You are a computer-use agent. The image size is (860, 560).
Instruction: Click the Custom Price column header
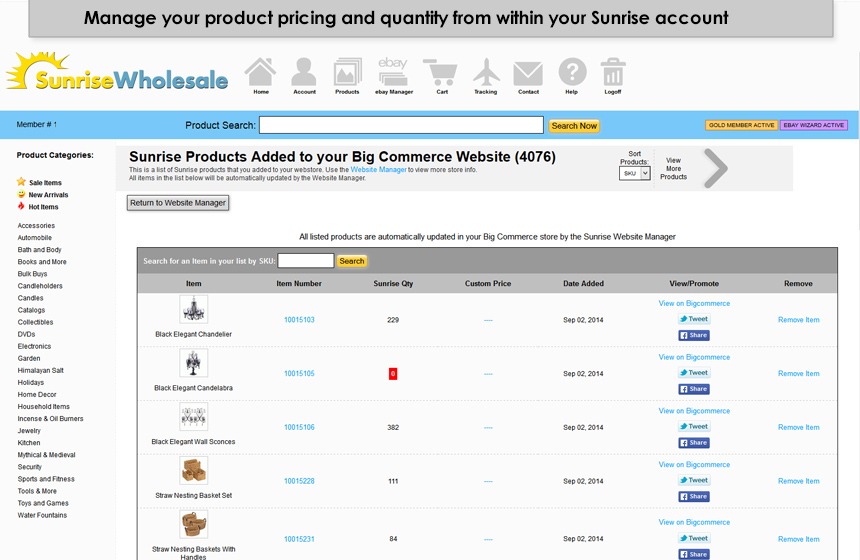coord(488,284)
